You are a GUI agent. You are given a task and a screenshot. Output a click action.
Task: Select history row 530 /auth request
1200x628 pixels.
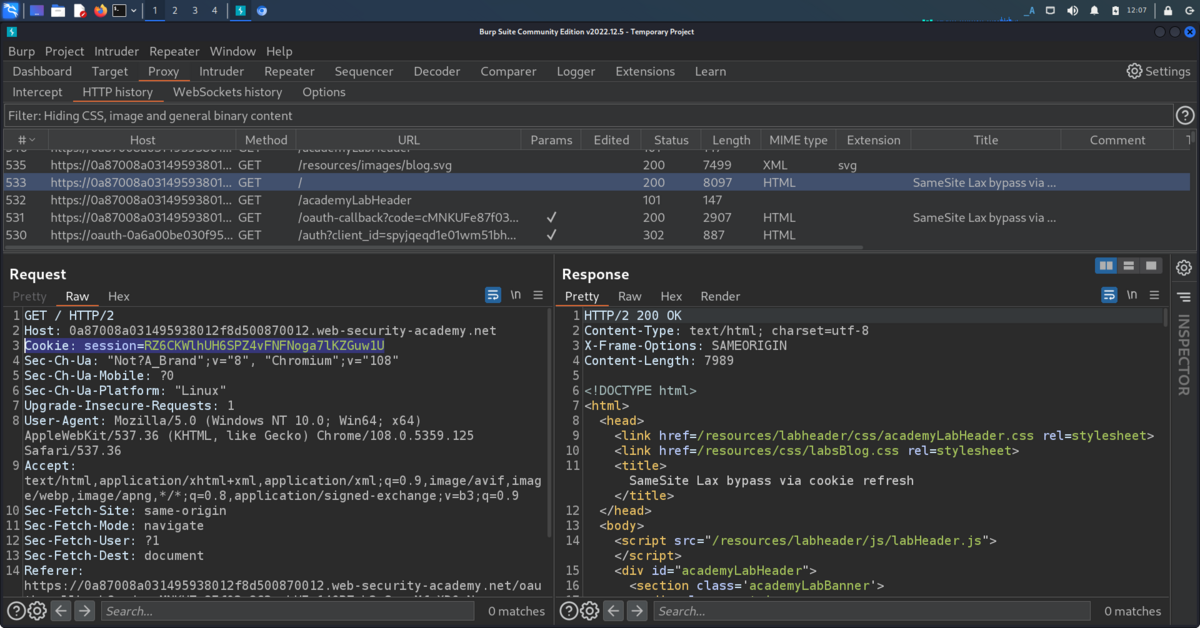597,235
